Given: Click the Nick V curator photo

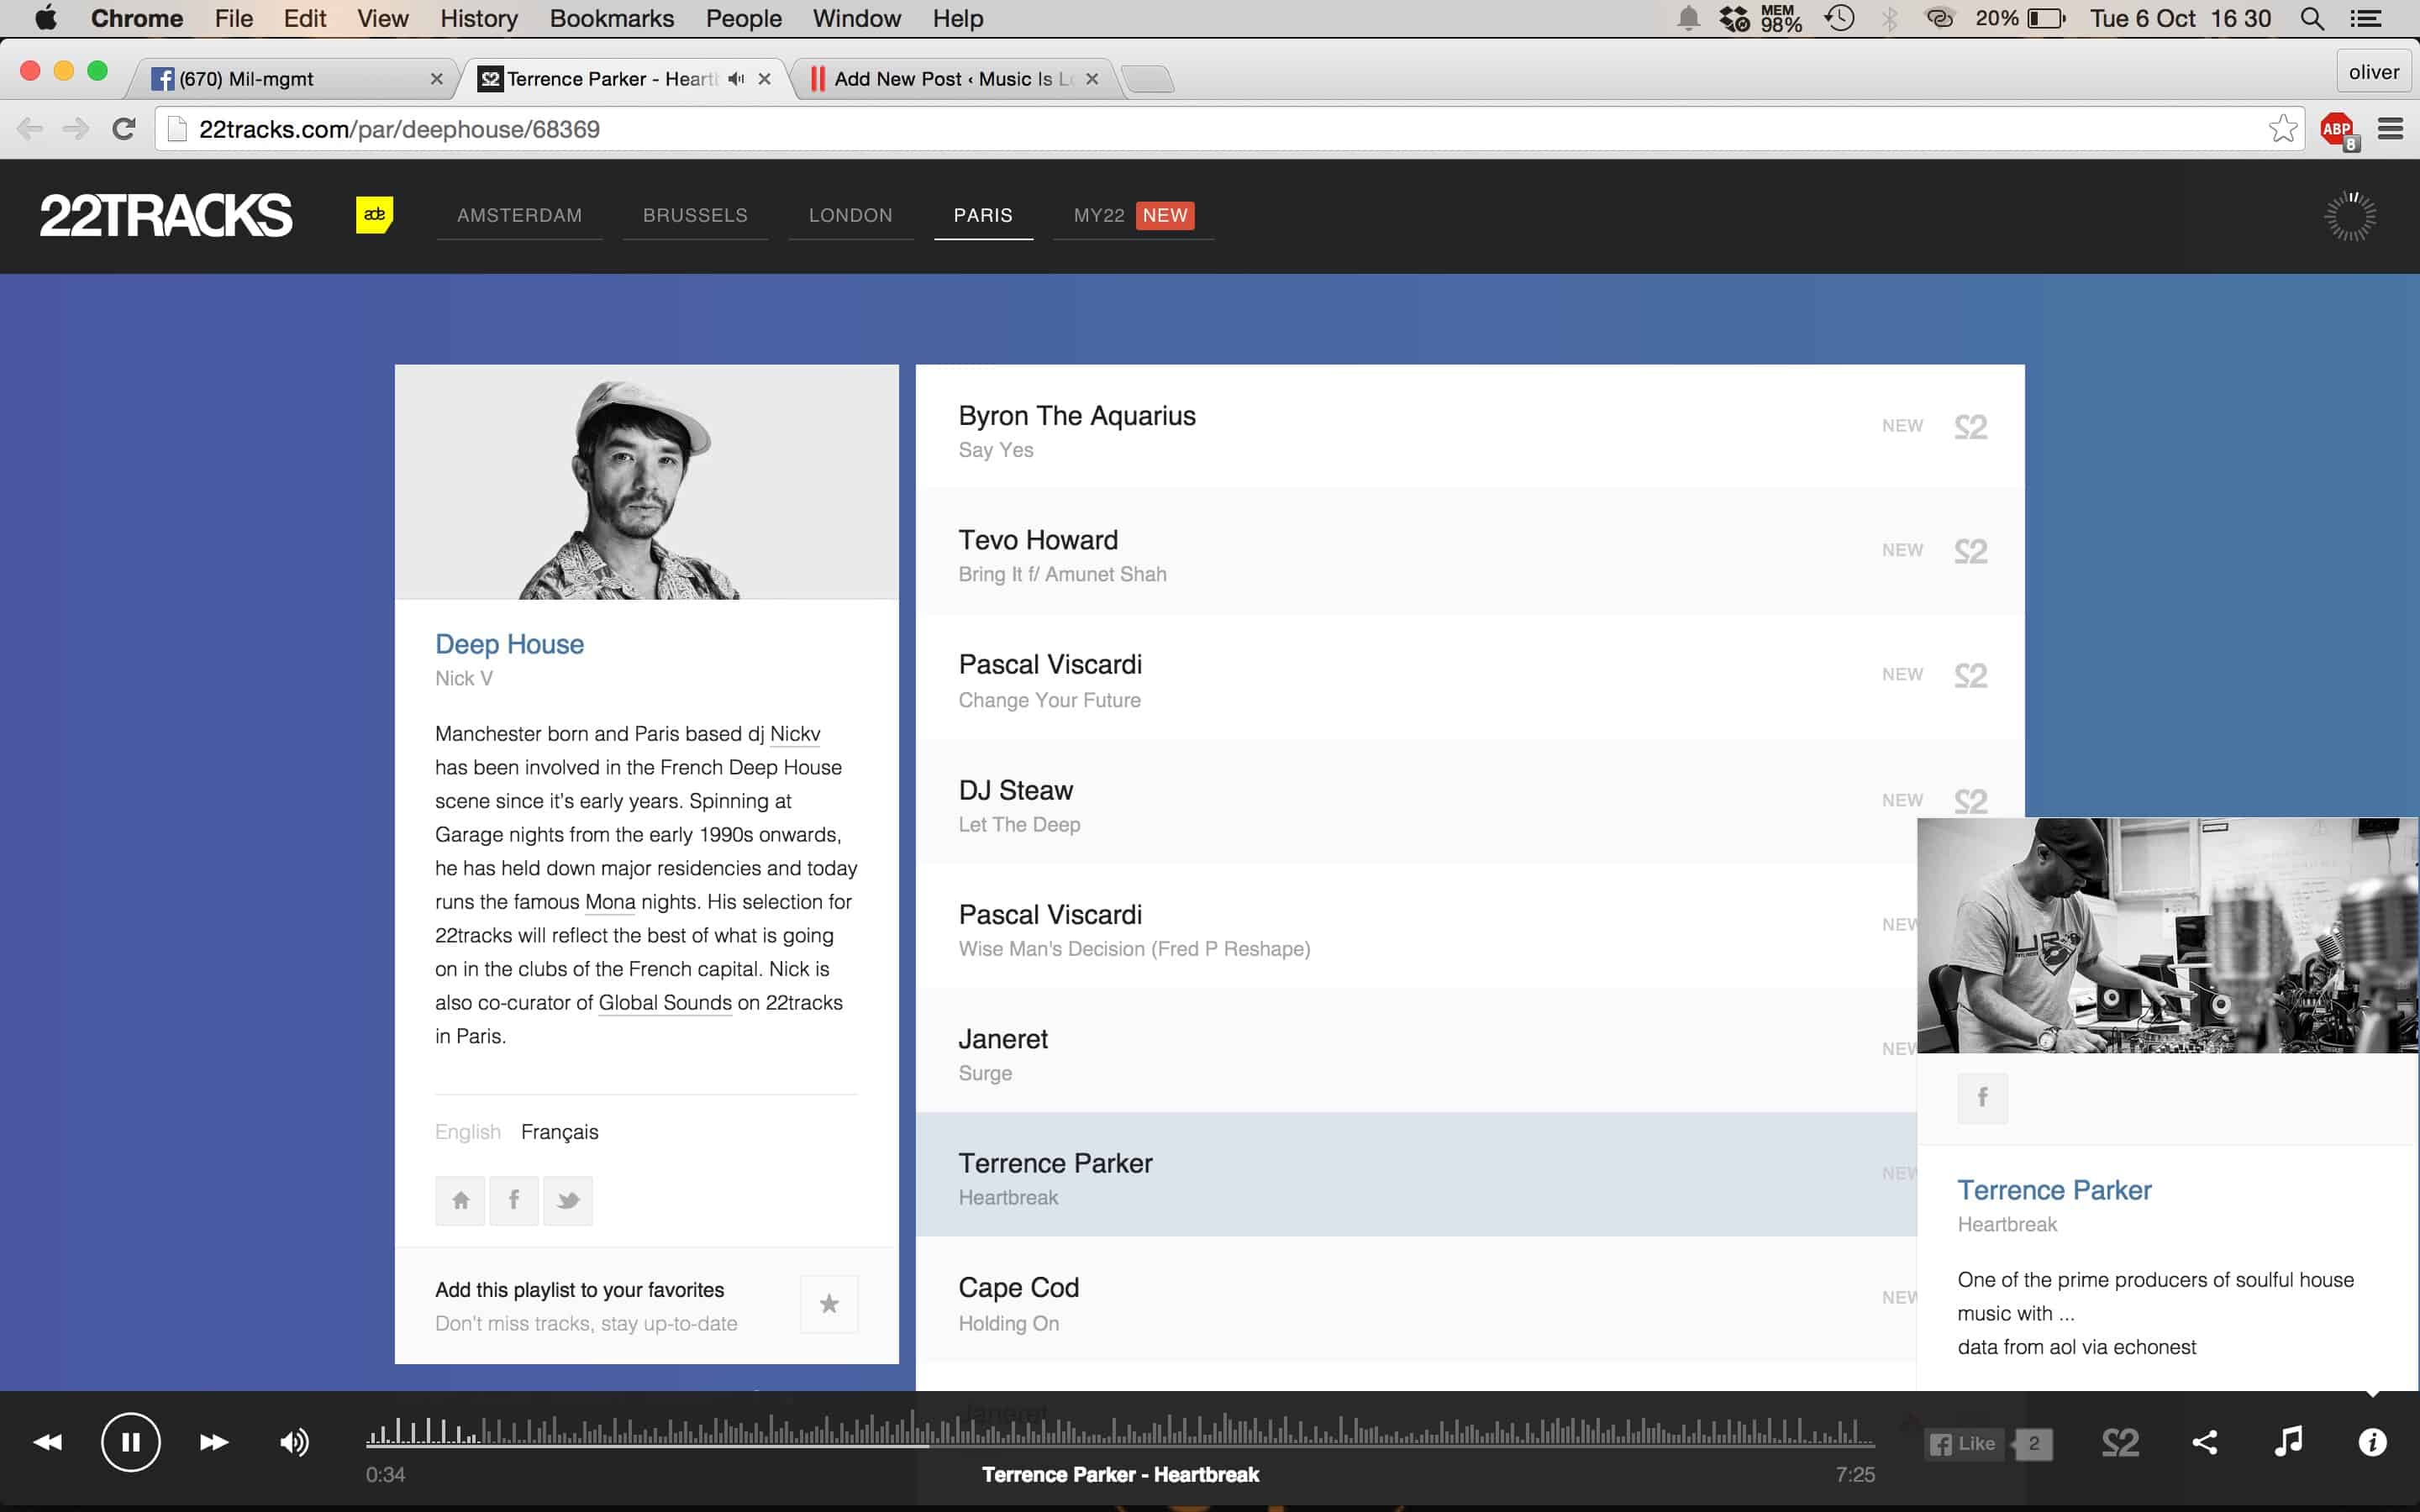Looking at the screenshot, I should [647, 482].
